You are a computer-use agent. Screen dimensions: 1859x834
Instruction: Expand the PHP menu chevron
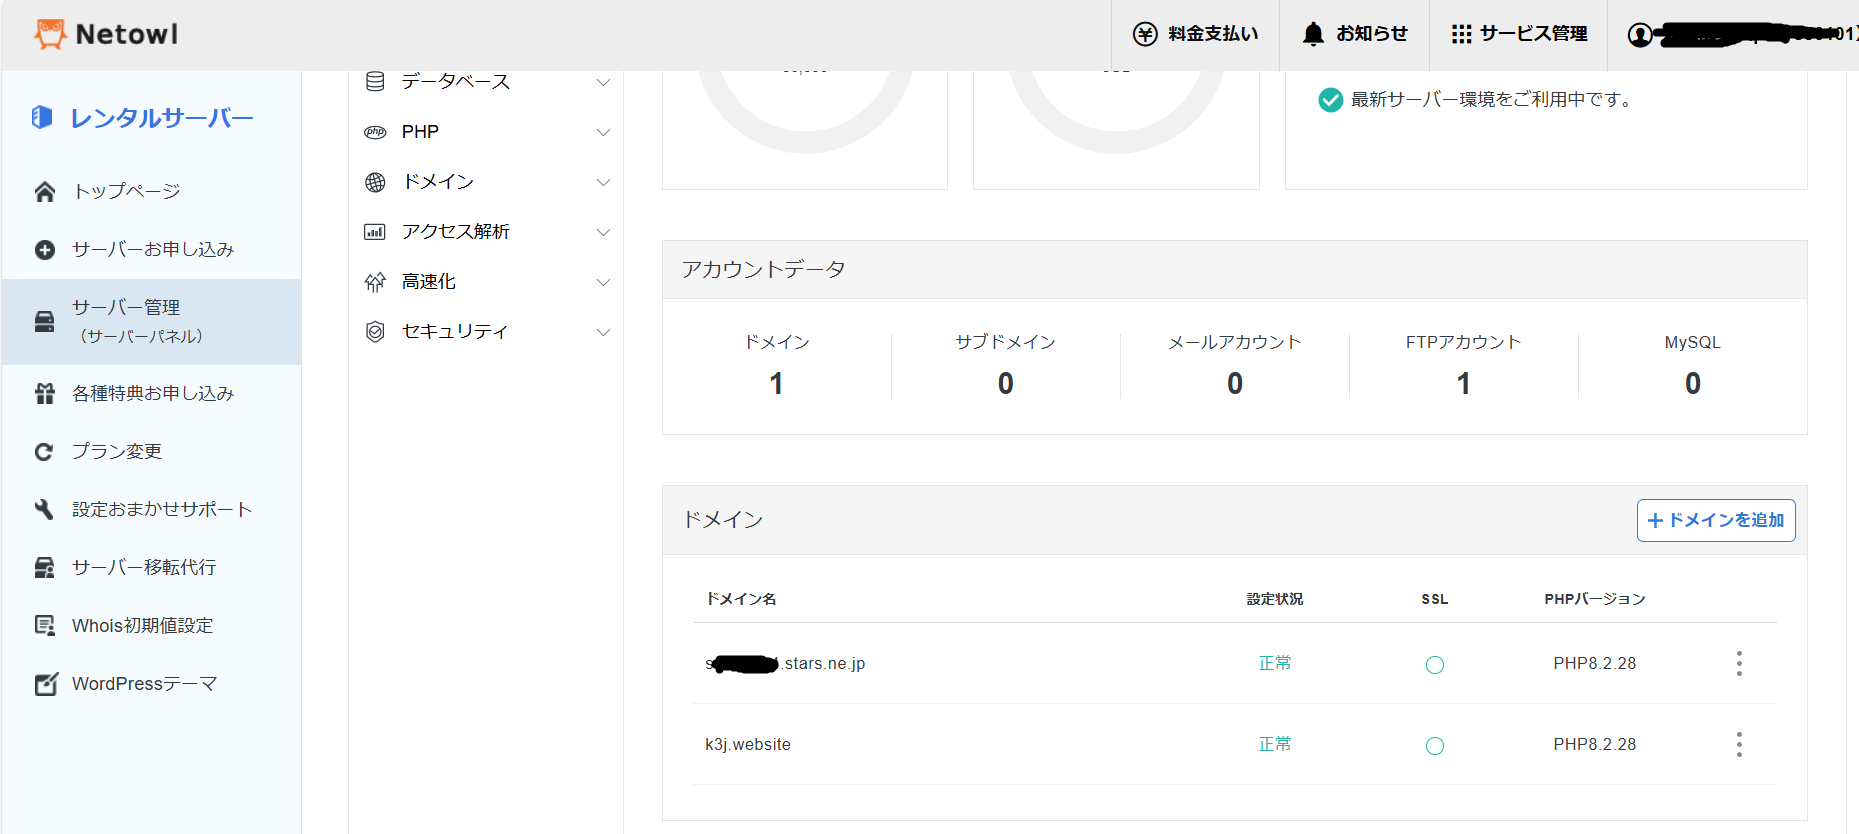pos(603,132)
